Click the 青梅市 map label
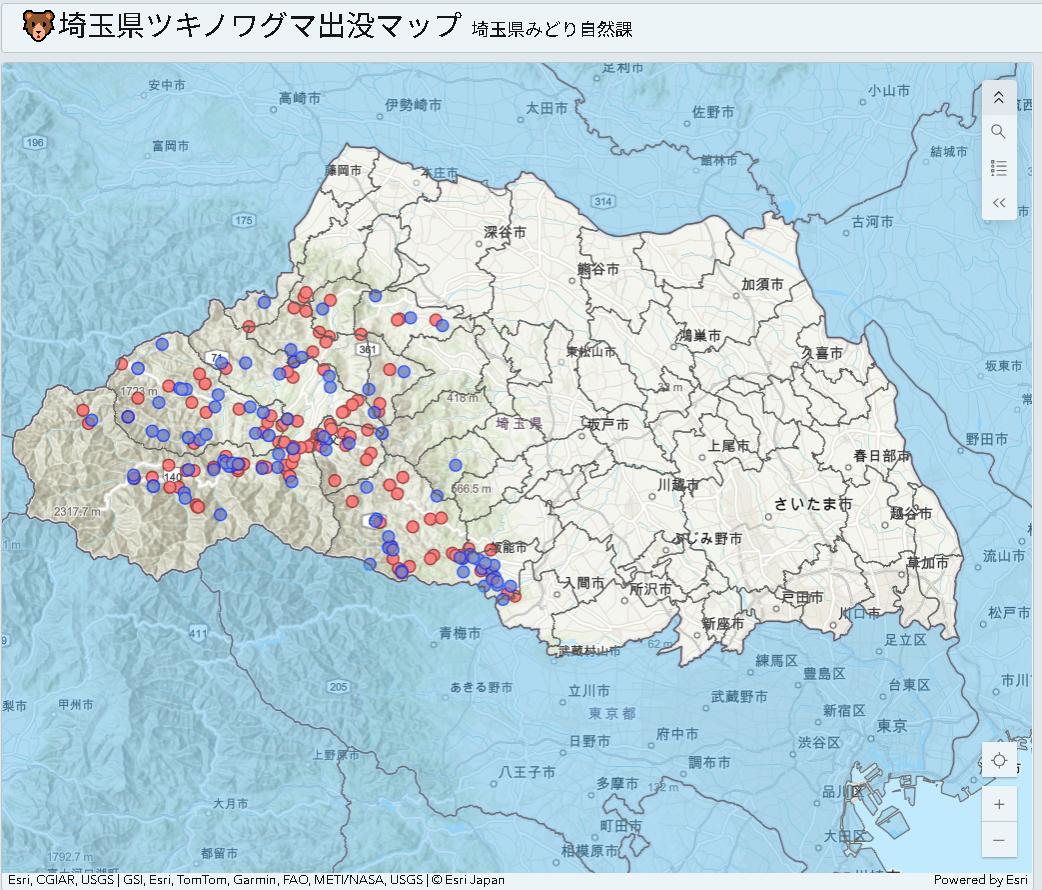1042x890 pixels. tap(460, 633)
